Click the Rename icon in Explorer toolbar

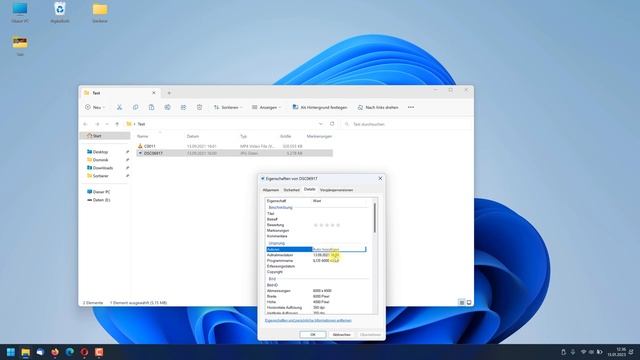(167, 107)
